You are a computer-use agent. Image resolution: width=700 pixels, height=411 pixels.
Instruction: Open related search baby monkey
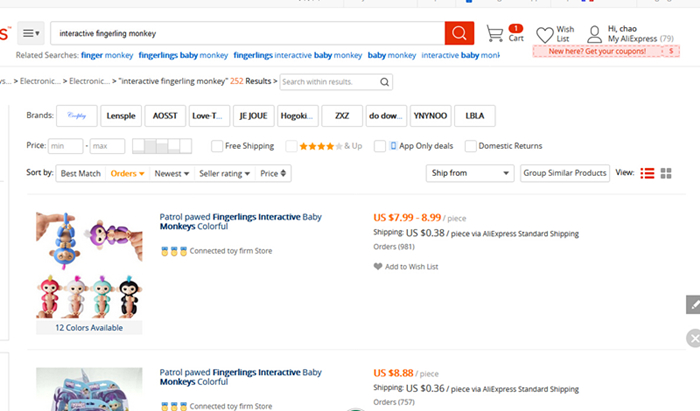(392, 55)
